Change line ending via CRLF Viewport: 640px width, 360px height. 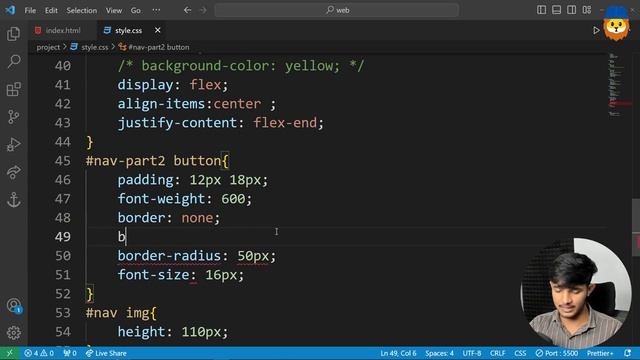point(498,353)
